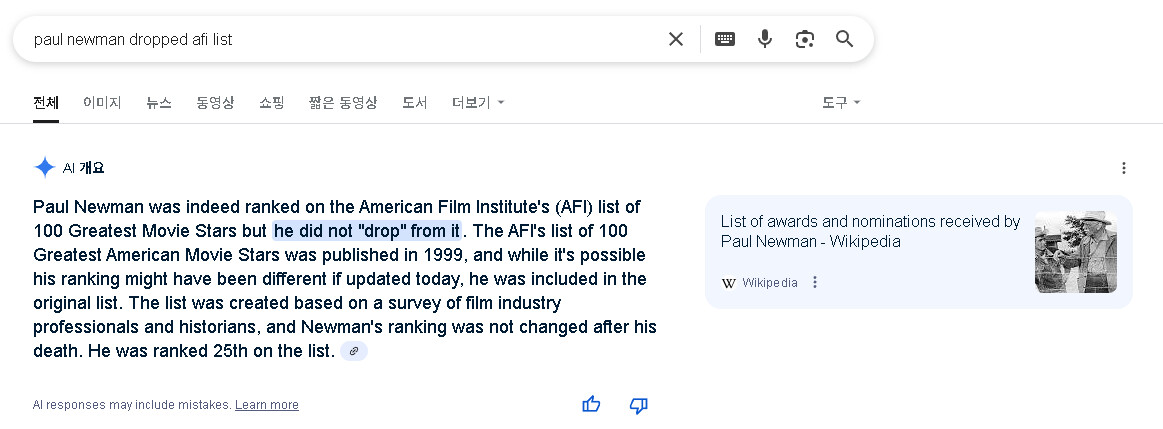The height and width of the screenshot is (429, 1163).
Task: Open the on-screen keyboard input tool
Action: [x=725, y=39]
